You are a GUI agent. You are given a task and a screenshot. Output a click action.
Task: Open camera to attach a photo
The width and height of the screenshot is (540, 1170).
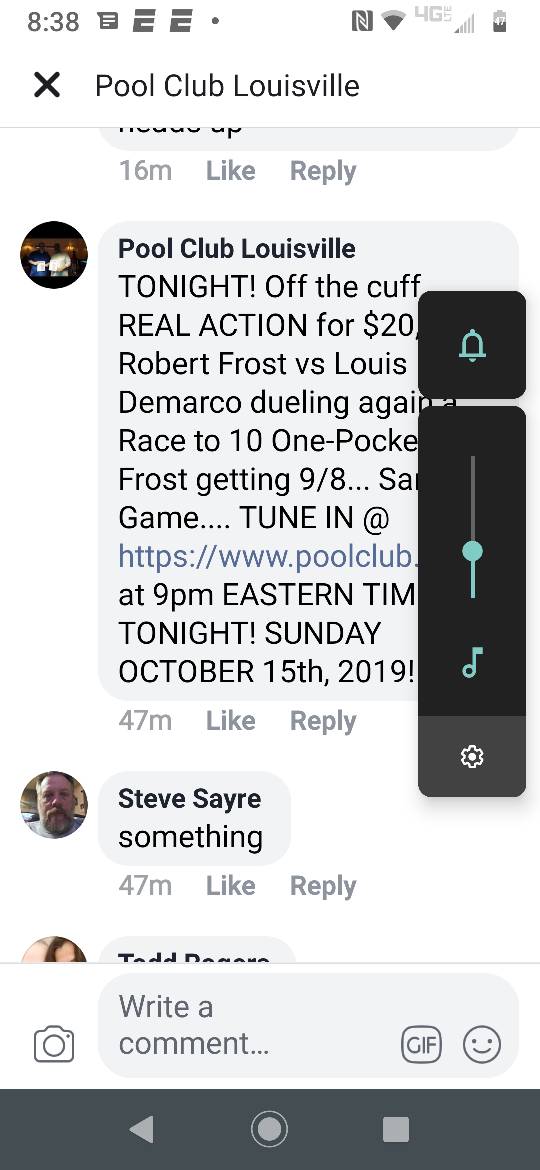pos(54,1044)
